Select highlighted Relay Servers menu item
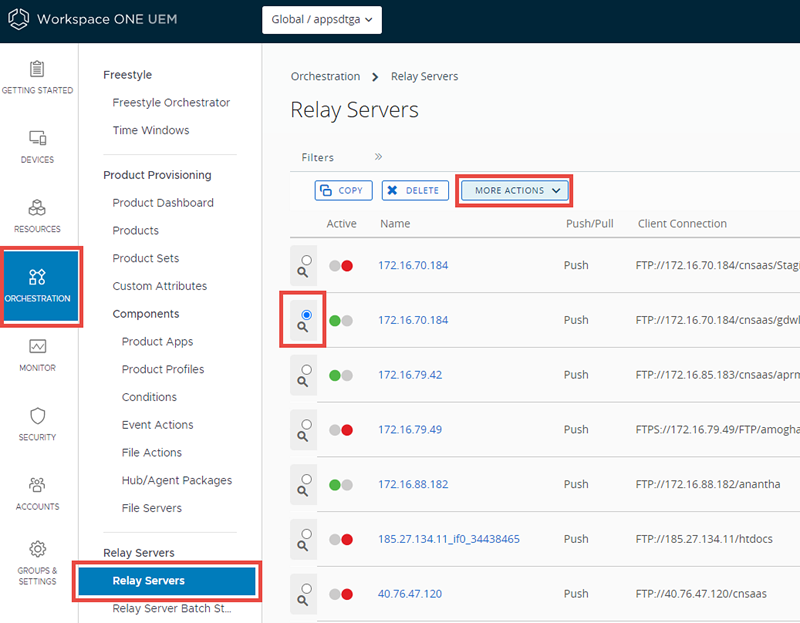Image resolution: width=800 pixels, height=623 pixels. tap(167, 581)
